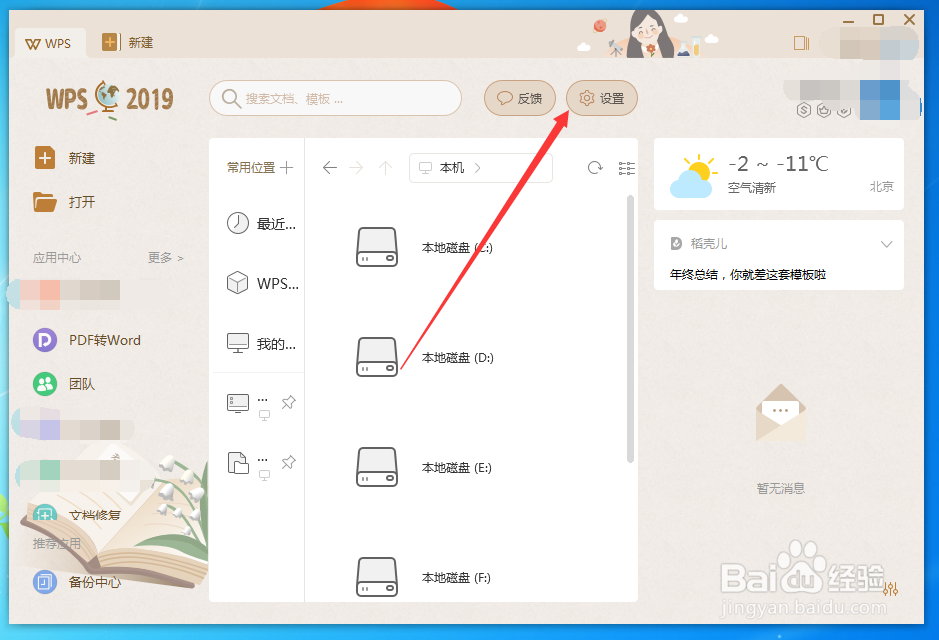Click the 打开 folder icon in sidebar
Screen dimensions: 939x640
tap(45, 202)
